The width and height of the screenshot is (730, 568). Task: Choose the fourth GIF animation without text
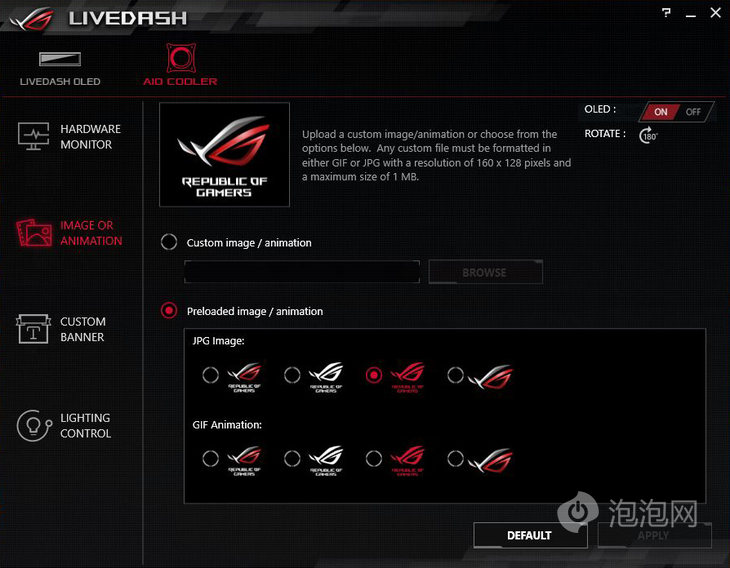455,459
